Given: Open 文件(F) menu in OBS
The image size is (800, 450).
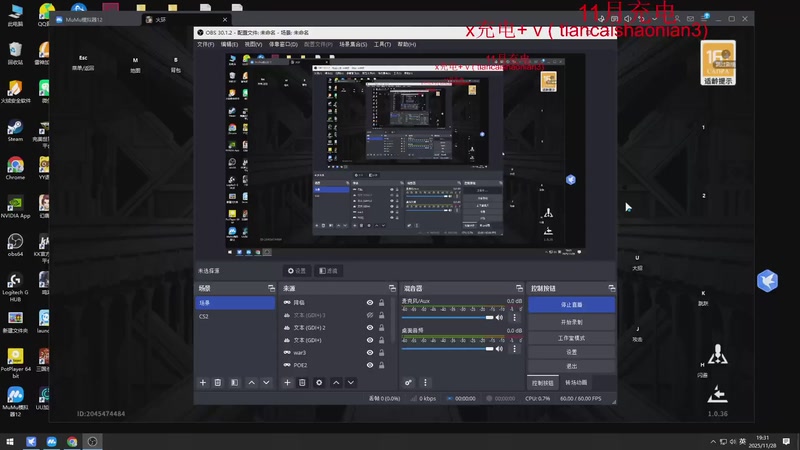Looking at the screenshot, I should pyautogui.click(x=206, y=44).
